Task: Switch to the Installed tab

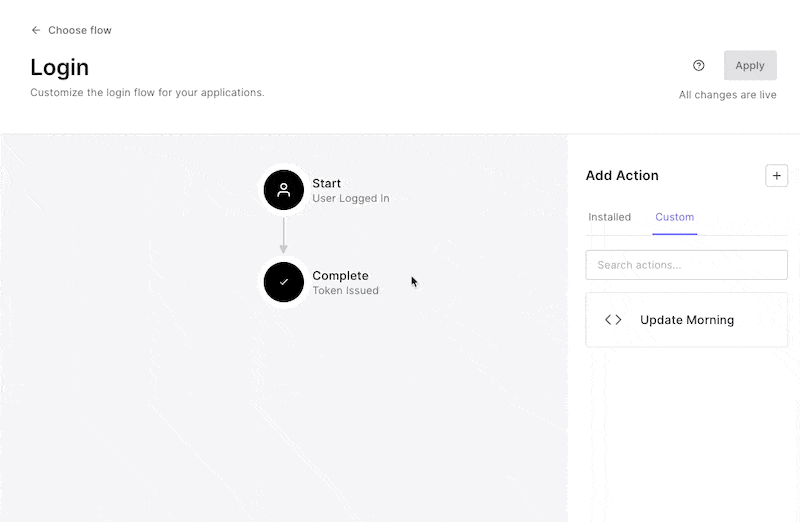Action: pyautogui.click(x=609, y=217)
